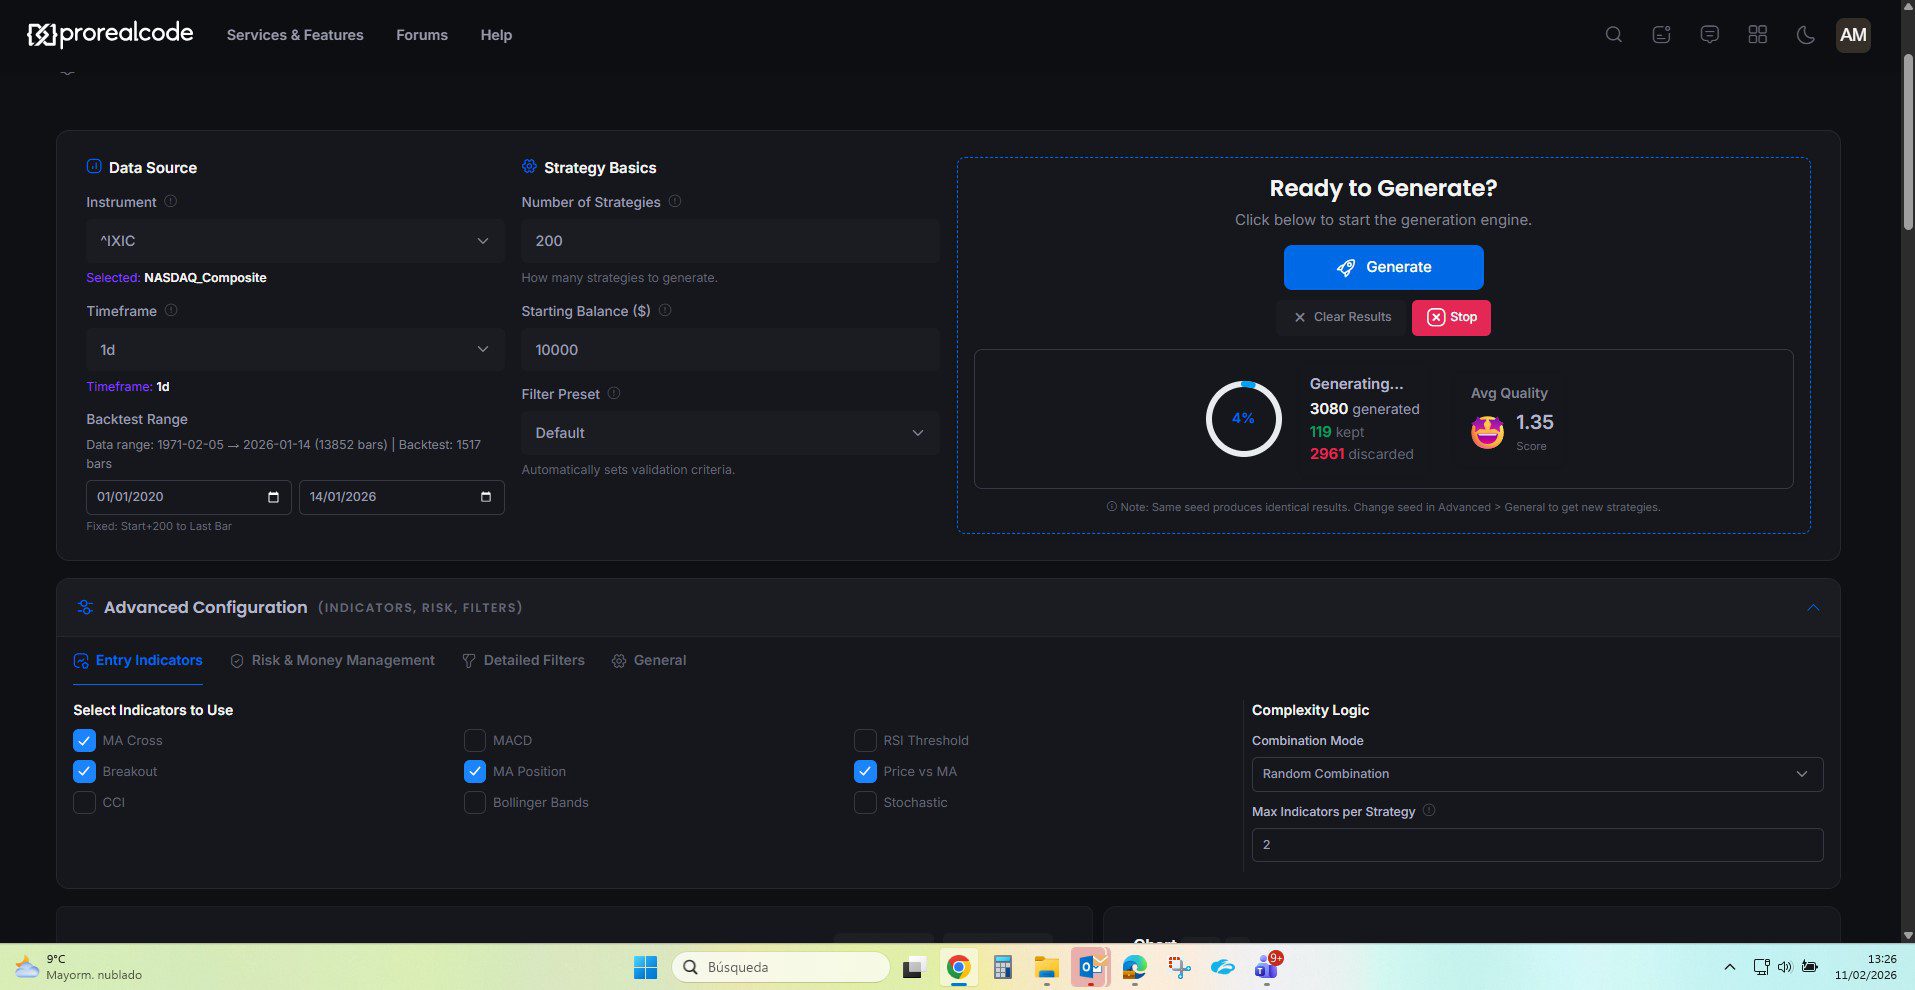Image resolution: width=1915 pixels, height=990 pixels.
Task: Enable the Stochastic indicator checkbox
Action: [865, 802]
